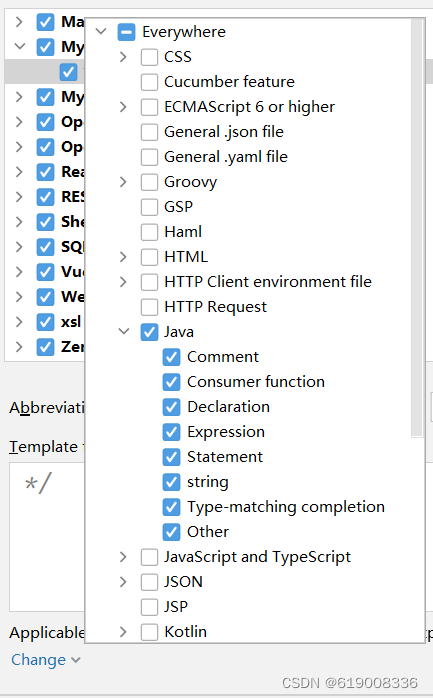Expand the HTML context node
The image size is (433, 698).
[123, 257]
